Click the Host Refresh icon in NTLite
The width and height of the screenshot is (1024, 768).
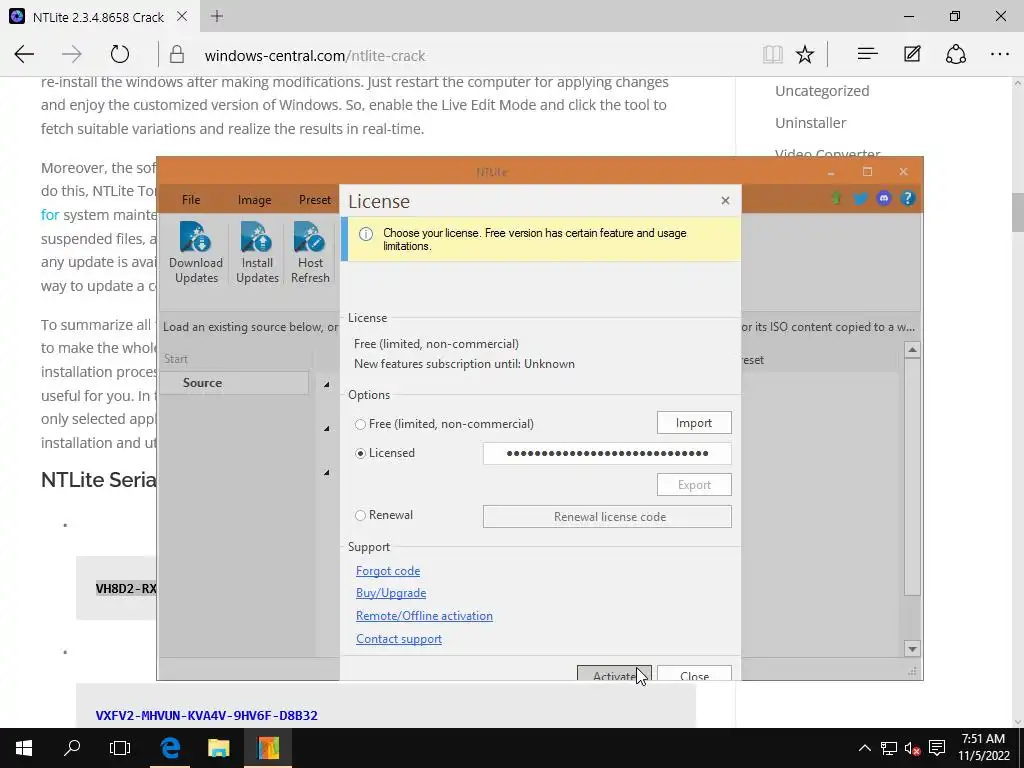310,252
